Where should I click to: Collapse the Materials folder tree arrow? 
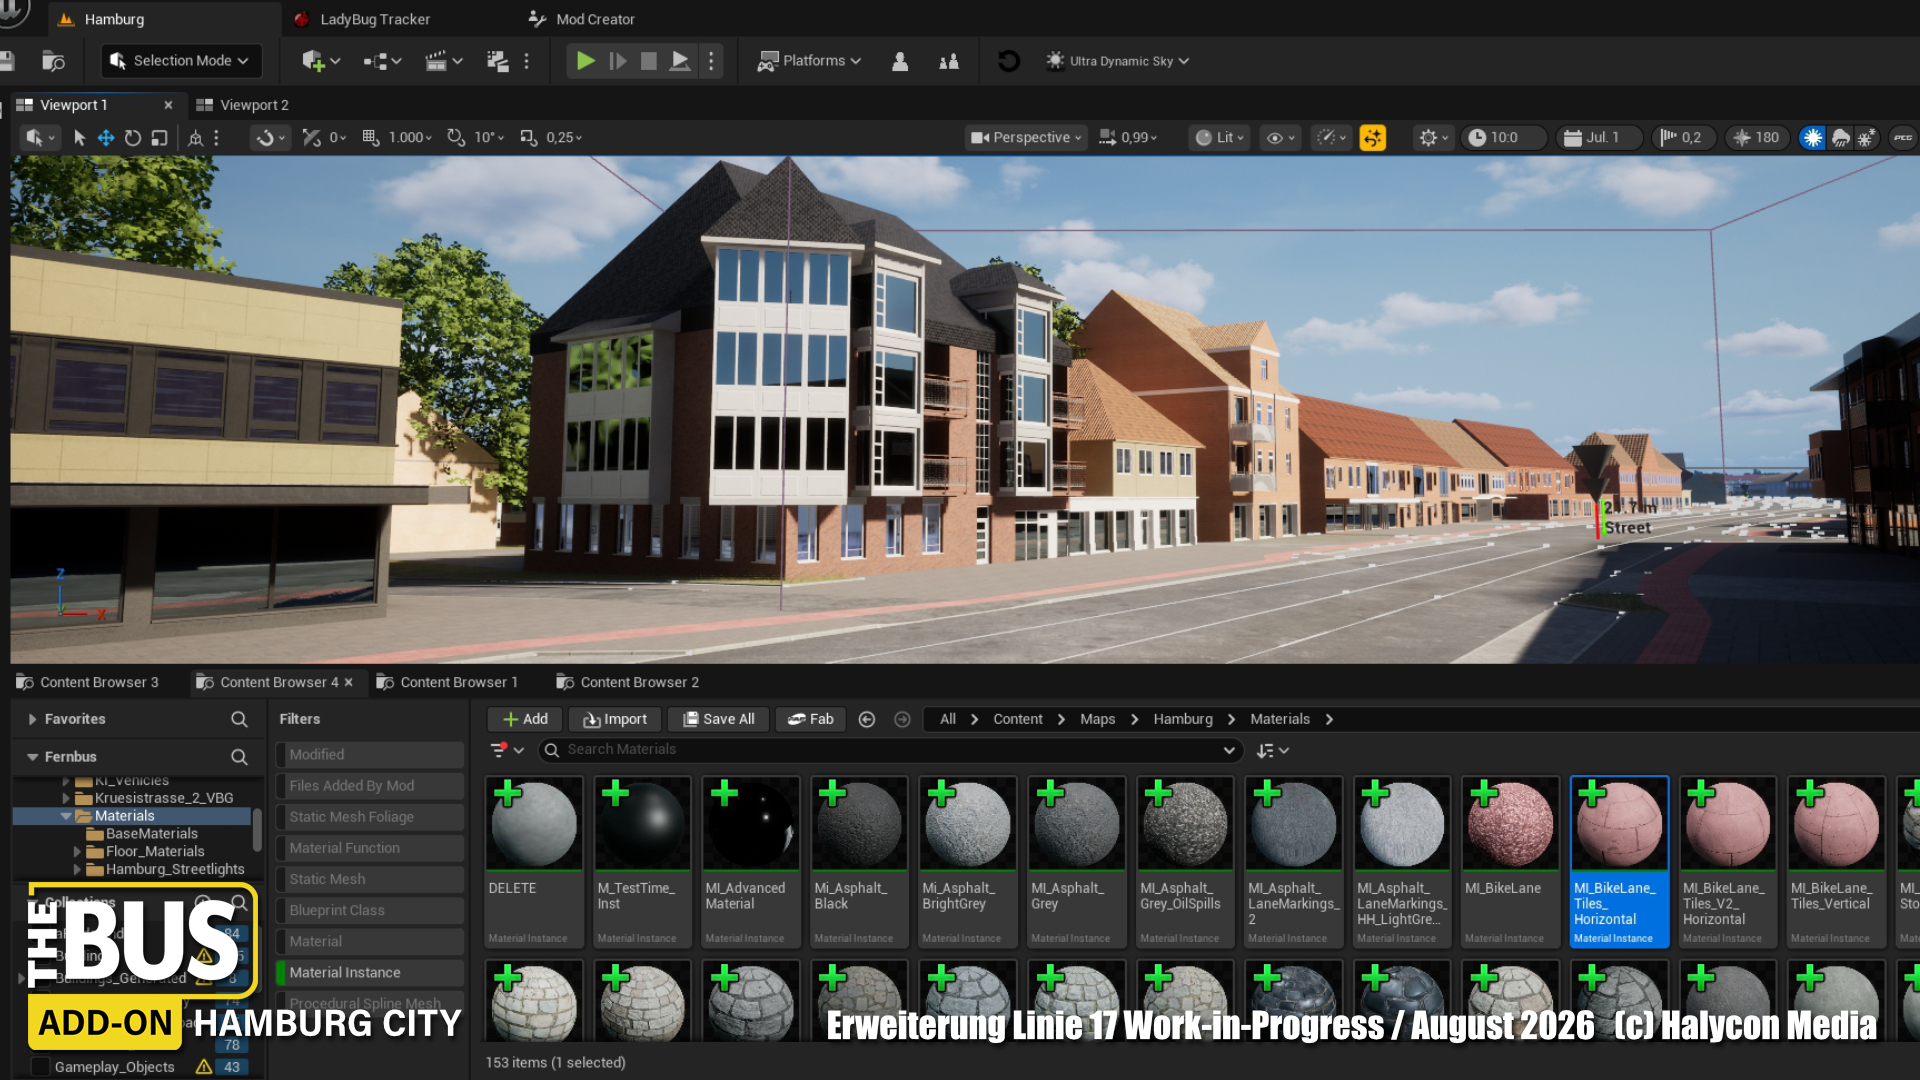point(66,816)
